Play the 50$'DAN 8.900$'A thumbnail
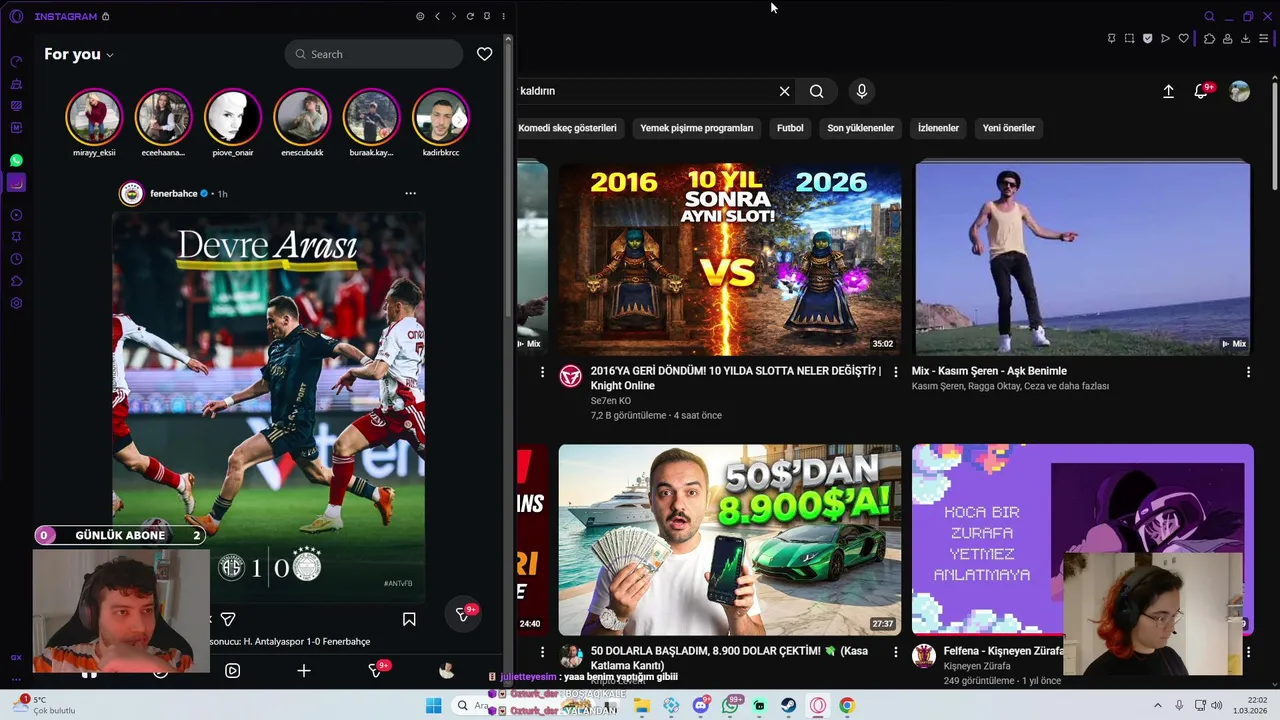 coord(730,540)
